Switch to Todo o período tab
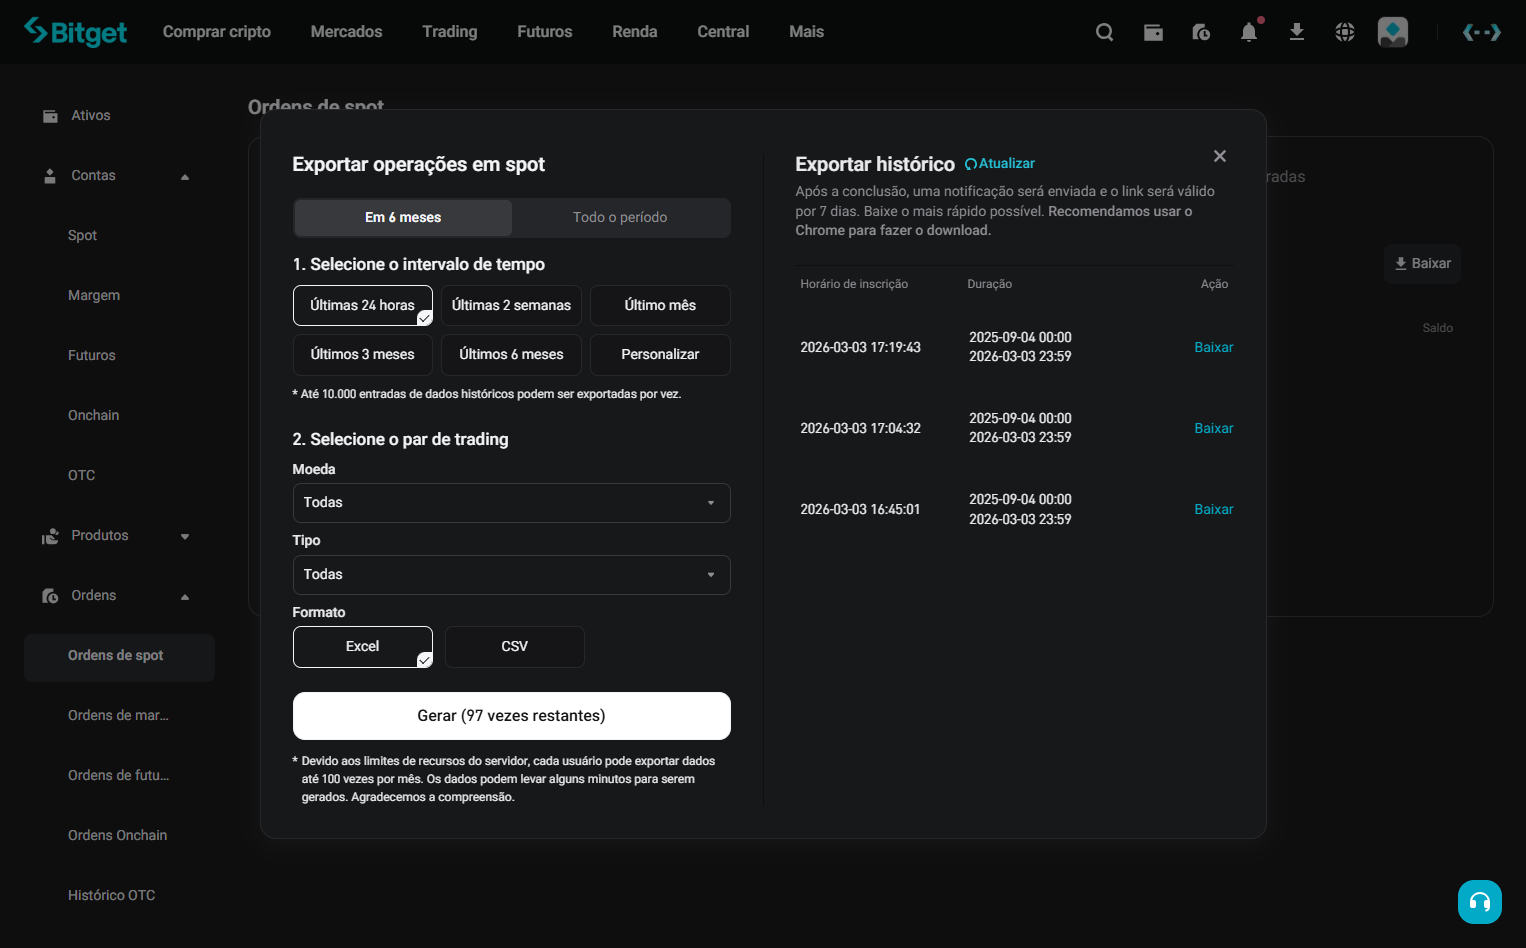Screen dimensions: 1526x948 pos(620,217)
